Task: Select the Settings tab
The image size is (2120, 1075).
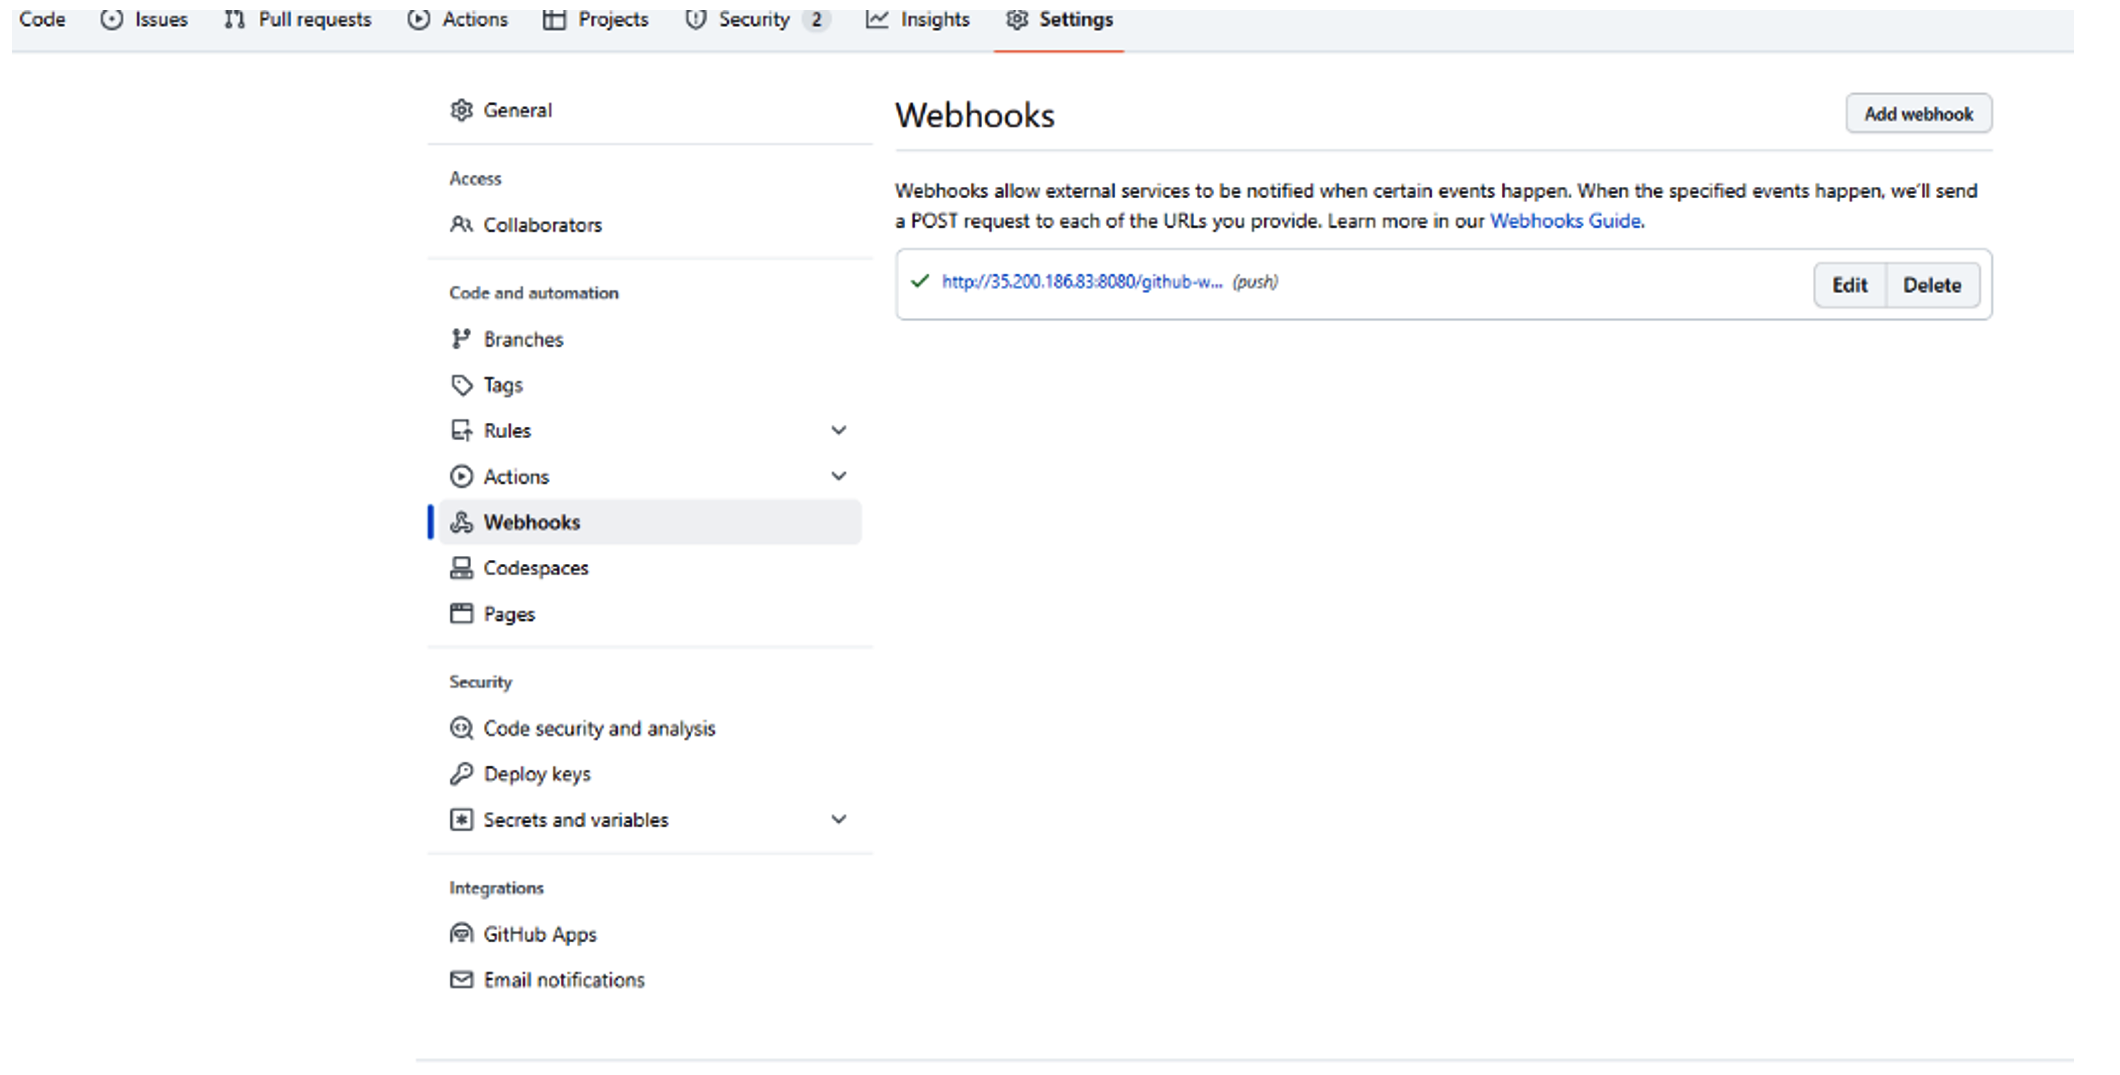Action: pos(1059,19)
